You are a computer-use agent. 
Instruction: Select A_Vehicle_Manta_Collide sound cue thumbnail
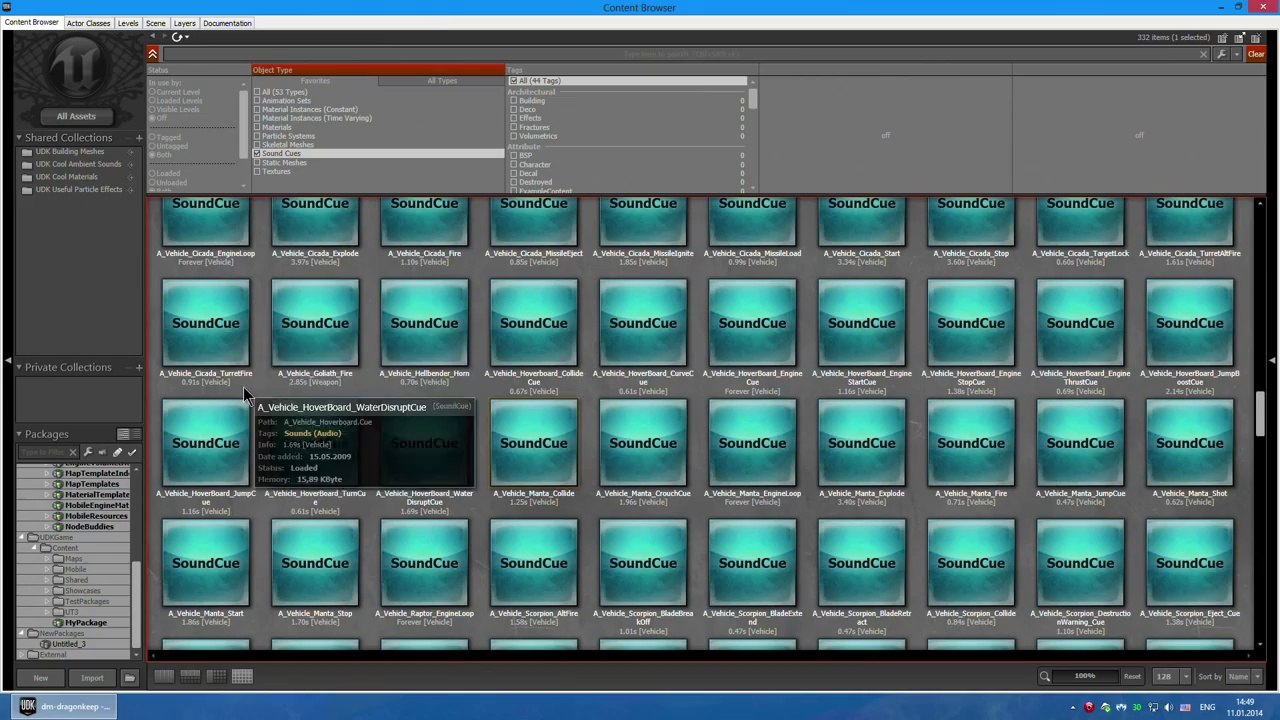click(534, 443)
